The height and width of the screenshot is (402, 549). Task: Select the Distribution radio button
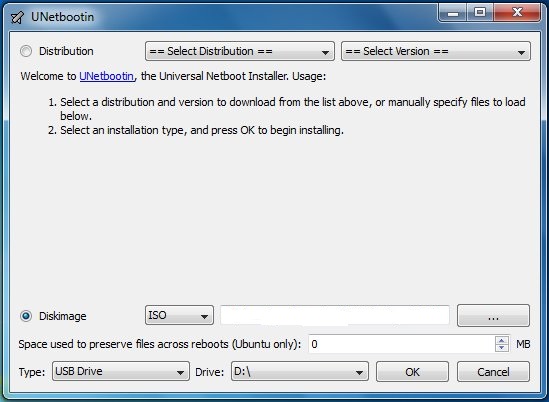coord(26,51)
